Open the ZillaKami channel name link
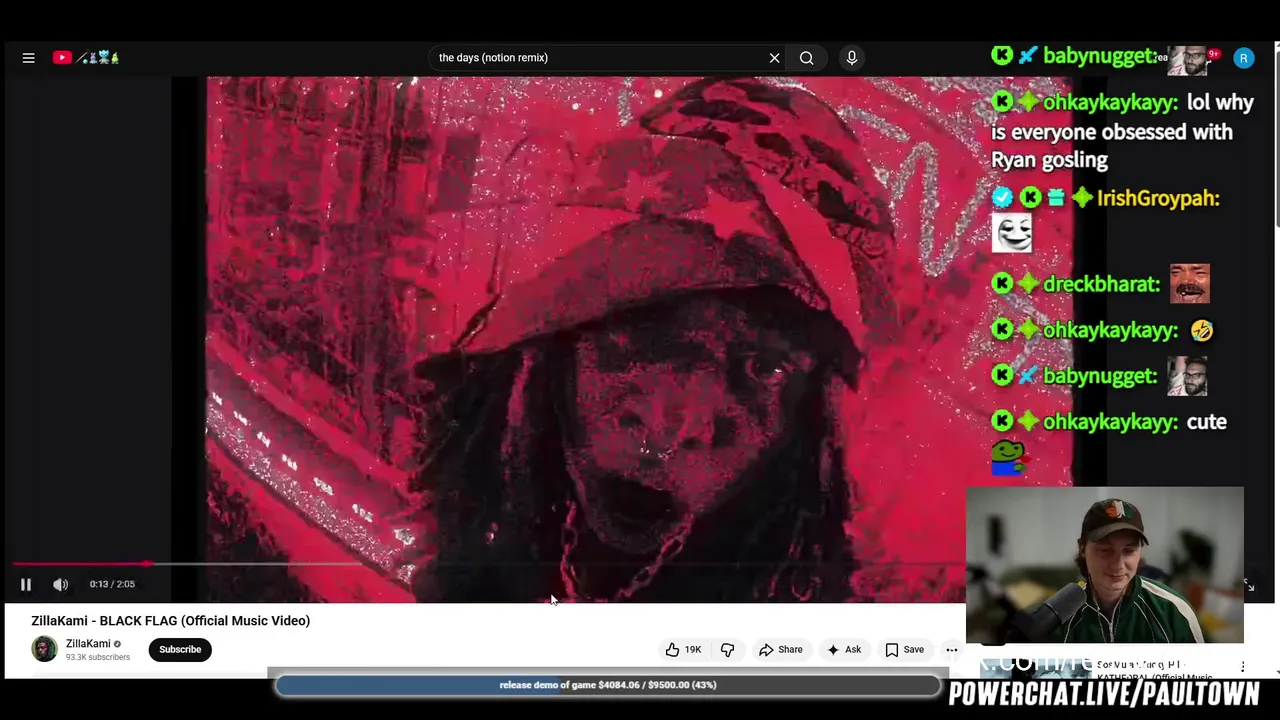Screen dimensions: 1280x720 click(x=88, y=644)
